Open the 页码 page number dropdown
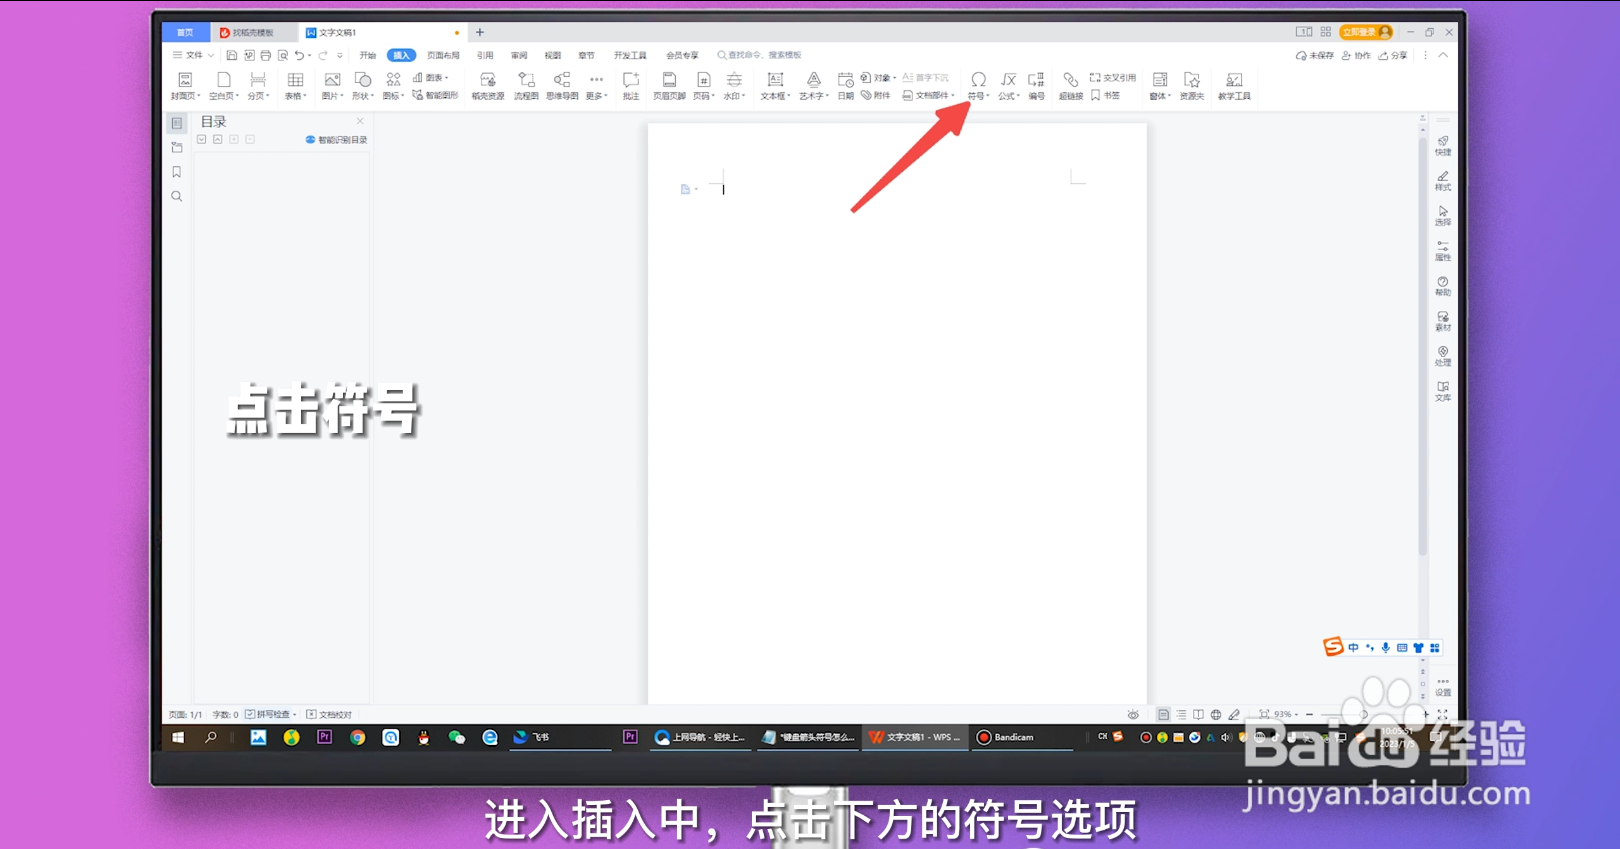 [703, 85]
